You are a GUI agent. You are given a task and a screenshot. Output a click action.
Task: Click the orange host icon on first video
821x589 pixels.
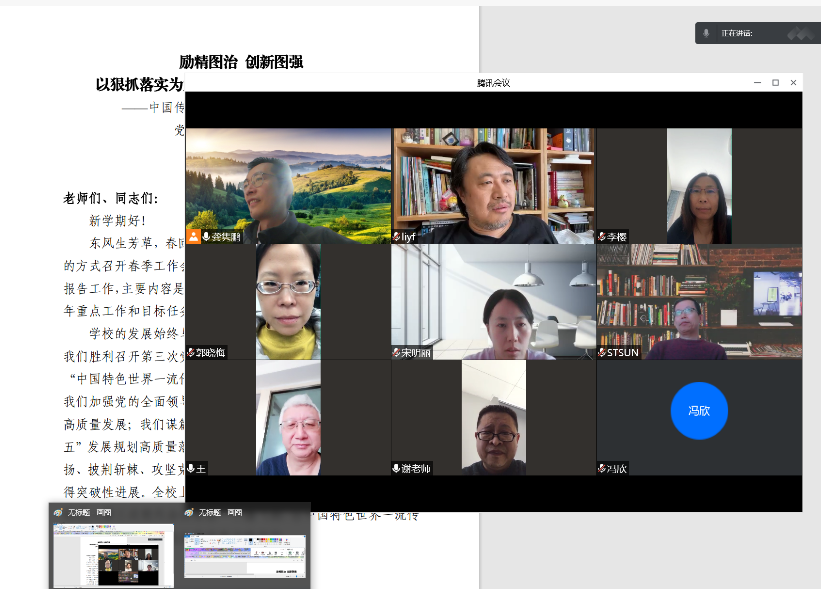[x=193, y=237]
